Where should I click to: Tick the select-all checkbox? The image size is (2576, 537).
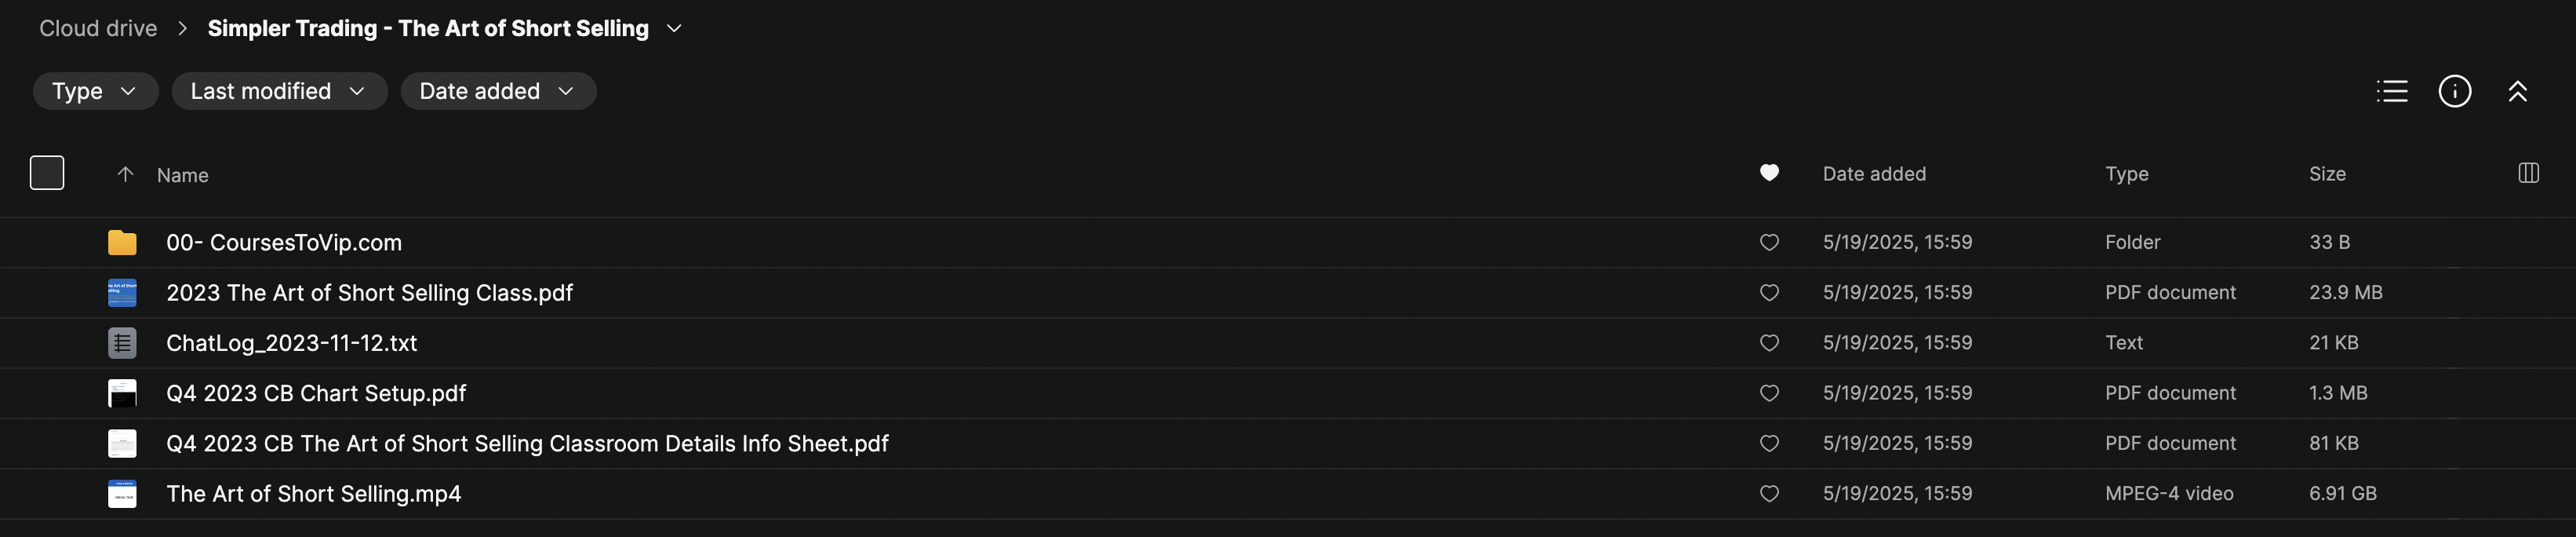(47, 173)
